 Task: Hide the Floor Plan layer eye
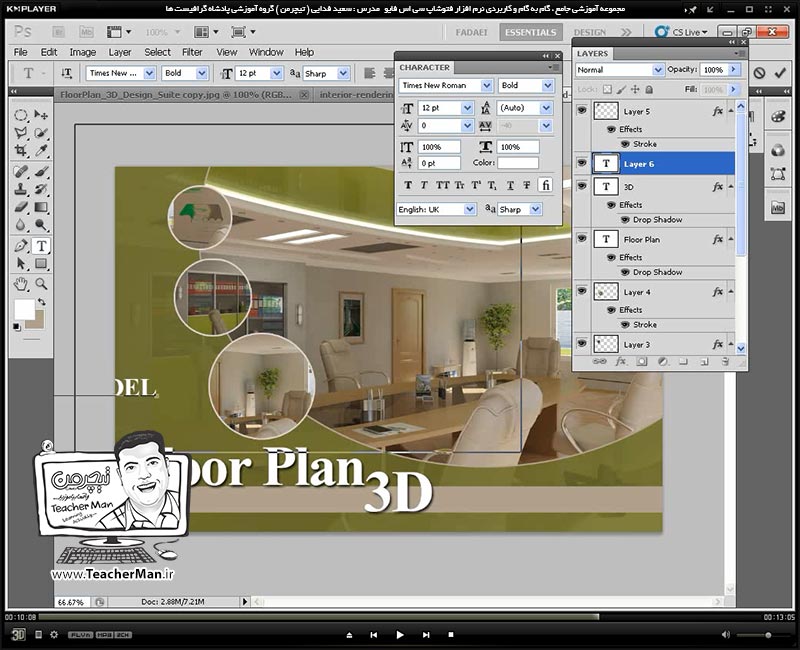[581, 238]
